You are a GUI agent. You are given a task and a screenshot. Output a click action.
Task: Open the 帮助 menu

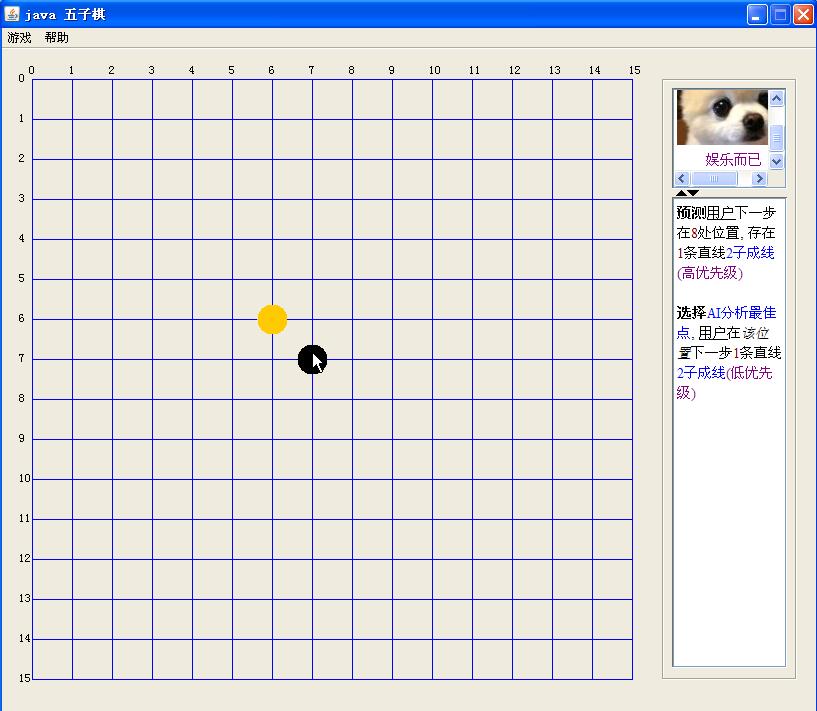coord(56,38)
